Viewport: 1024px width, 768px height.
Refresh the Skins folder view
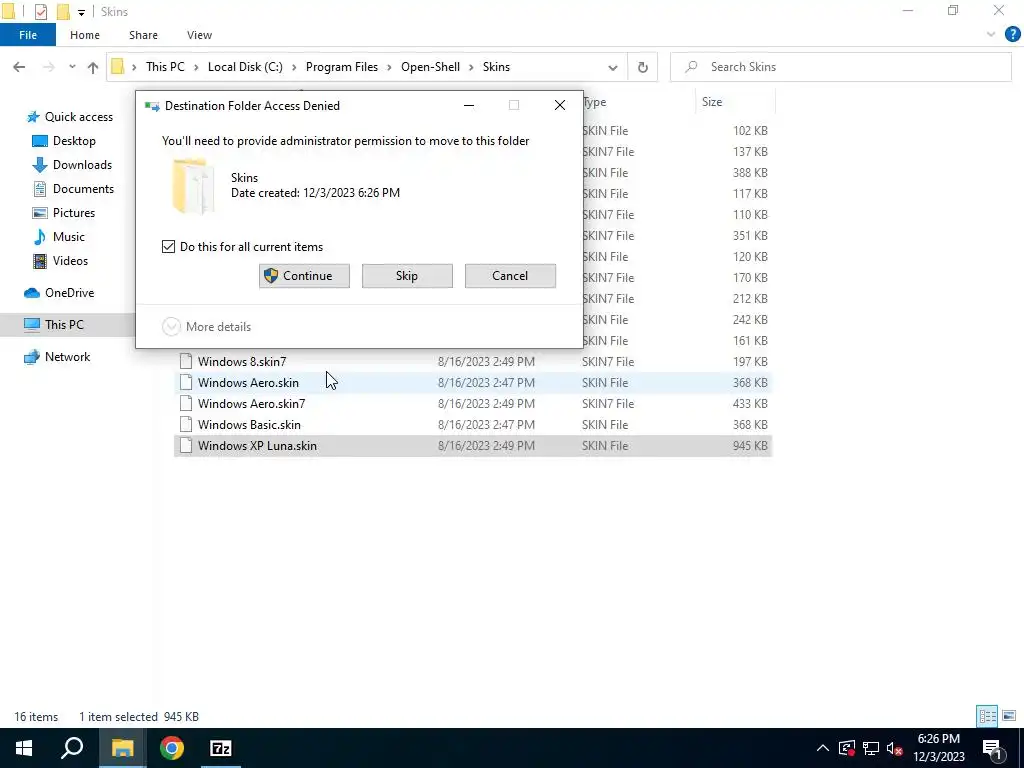pyautogui.click(x=643, y=67)
